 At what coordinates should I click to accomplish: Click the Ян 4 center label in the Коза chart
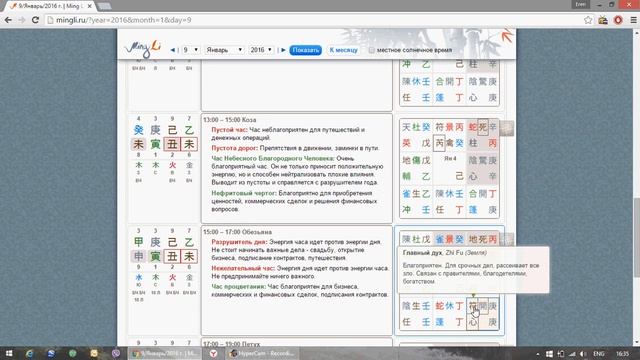[x=450, y=158]
